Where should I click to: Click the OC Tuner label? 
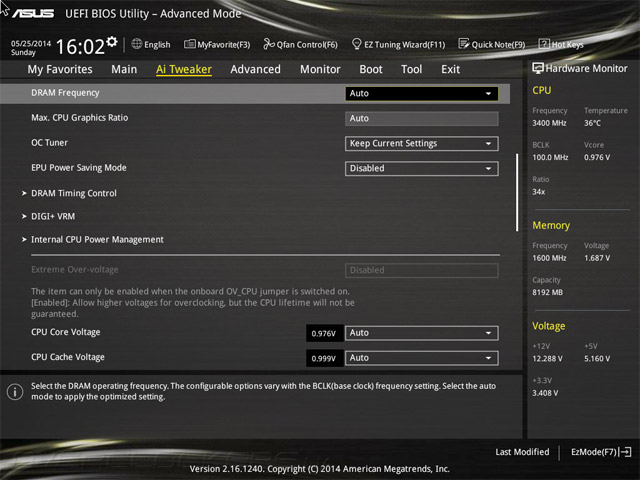click(49, 143)
